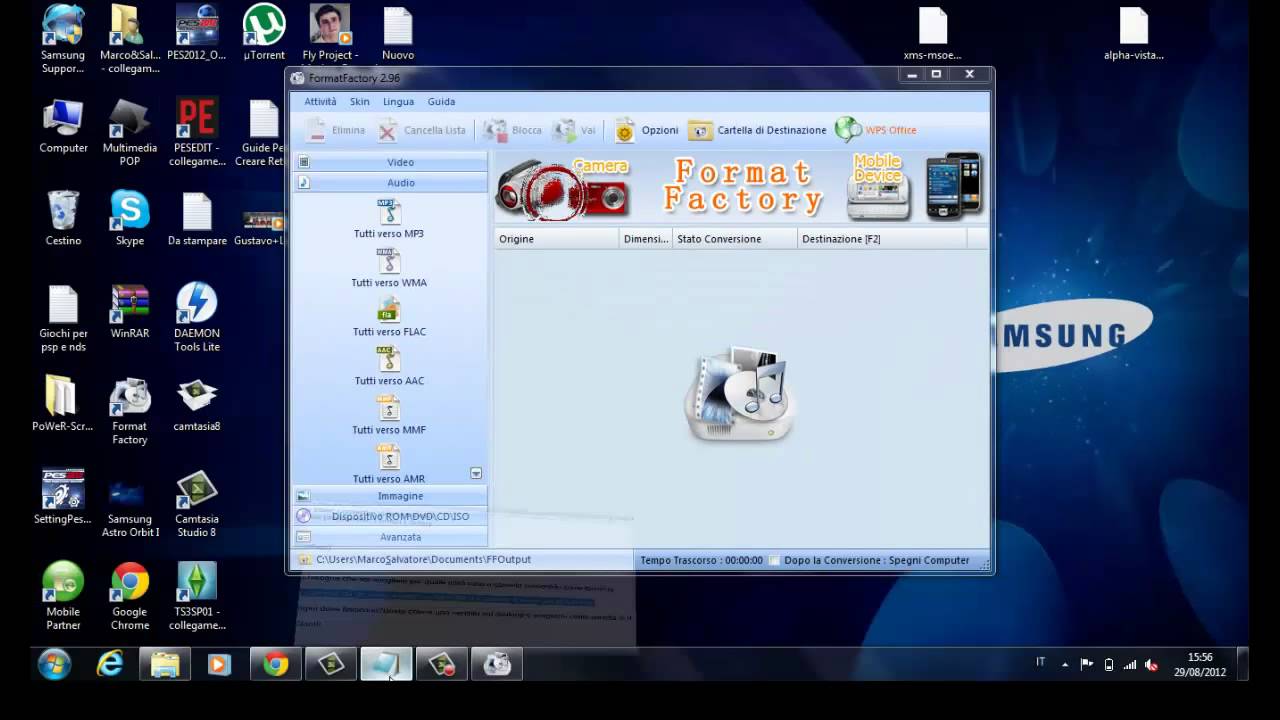The height and width of the screenshot is (720, 1280).
Task: Expand the Immagine category panel
Action: (390, 496)
